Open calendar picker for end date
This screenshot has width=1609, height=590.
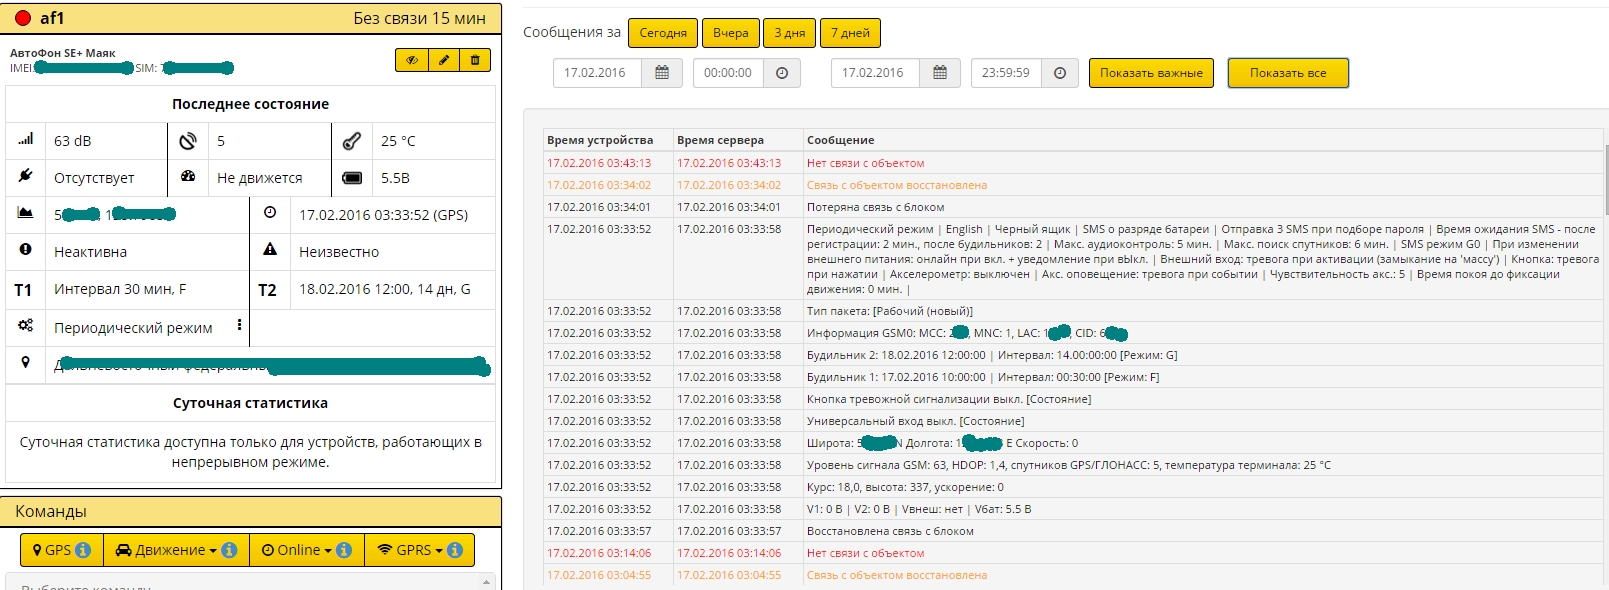(940, 73)
